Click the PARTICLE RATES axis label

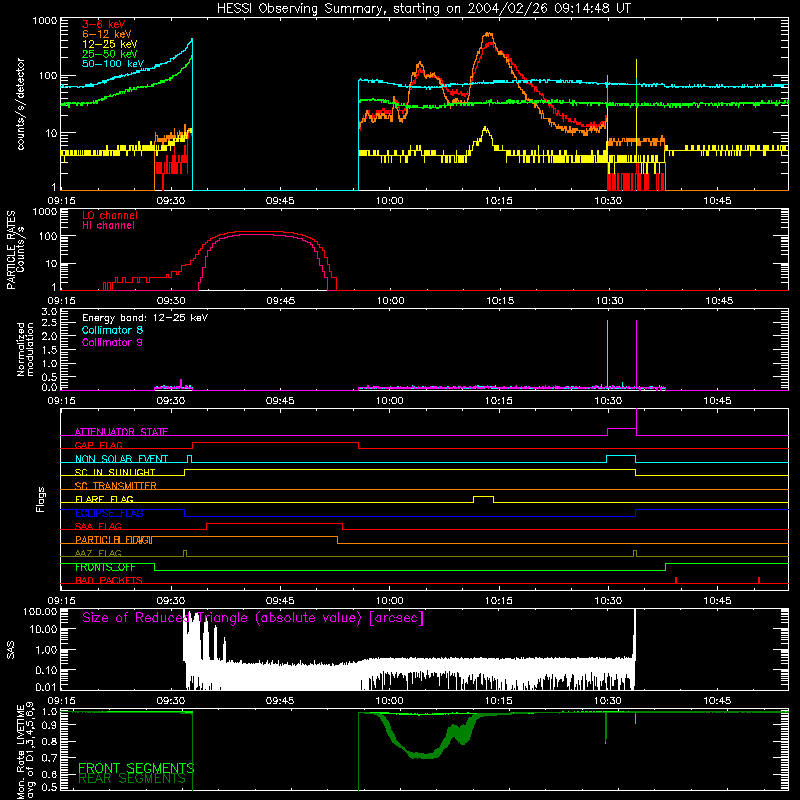coord(11,250)
